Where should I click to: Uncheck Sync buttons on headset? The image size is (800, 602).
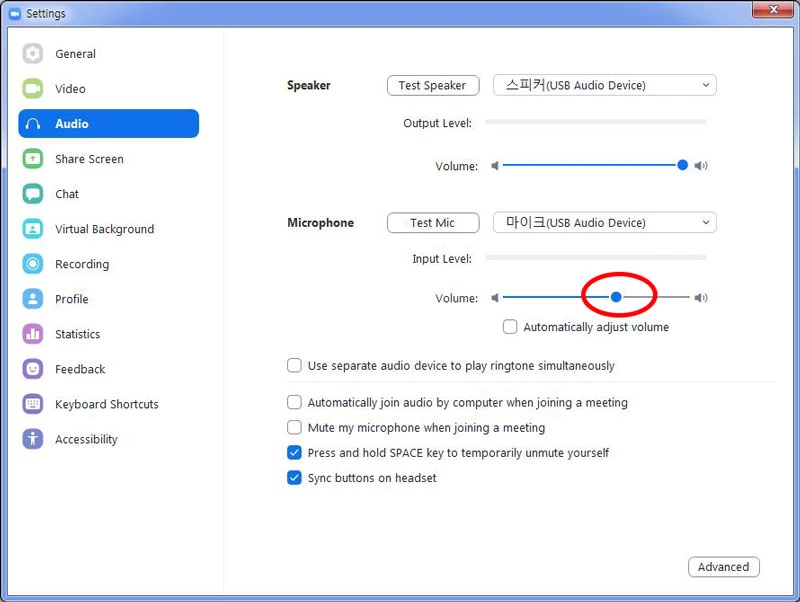point(294,478)
